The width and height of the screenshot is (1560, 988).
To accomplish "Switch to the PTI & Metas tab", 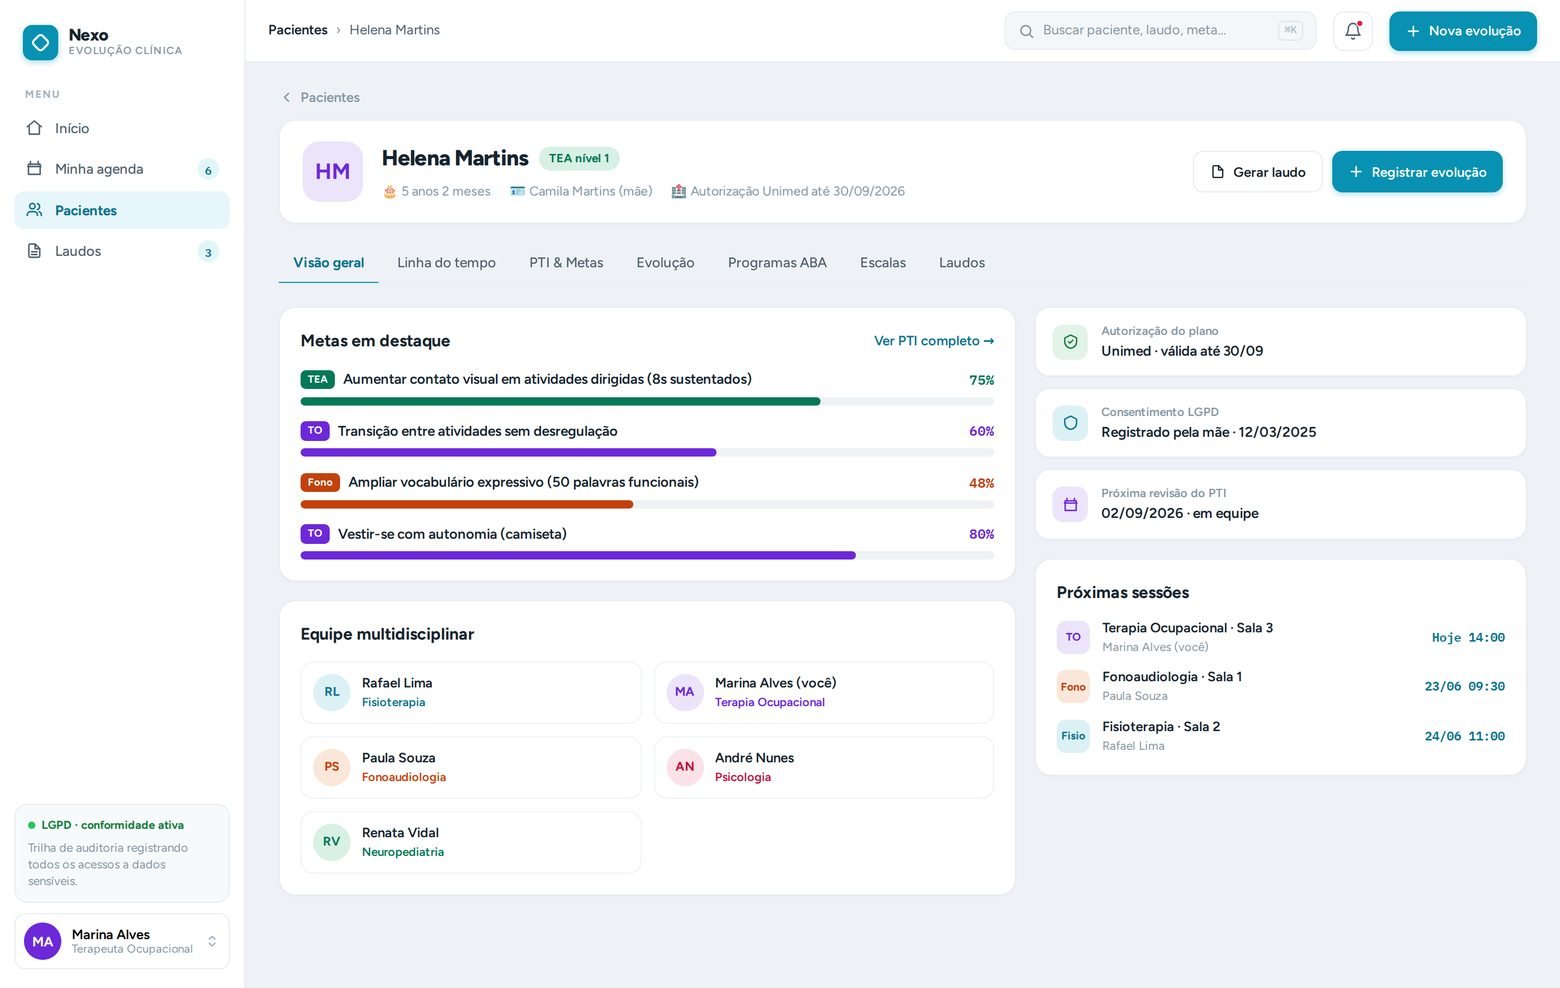I will pyautogui.click(x=566, y=263).
